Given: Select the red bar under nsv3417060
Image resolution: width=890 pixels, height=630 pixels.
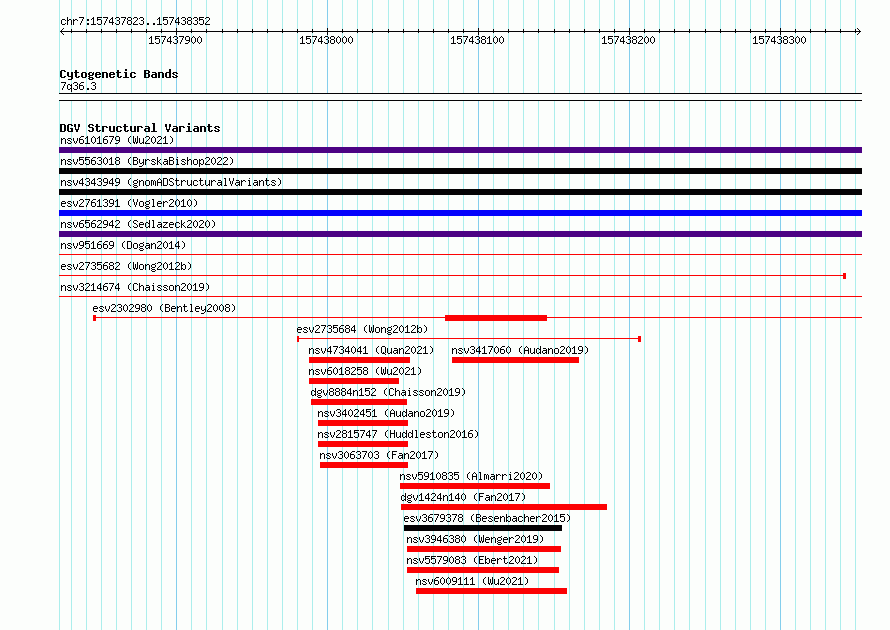Looking at the screenshot, I should tap(515, 360).
